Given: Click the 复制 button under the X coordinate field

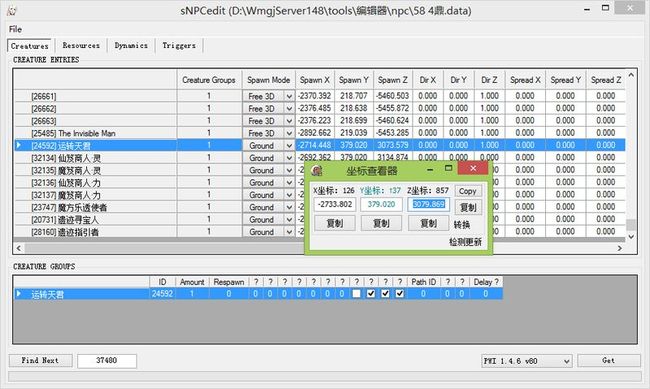Looking at the screenshot, I should (x=335, y=223).
